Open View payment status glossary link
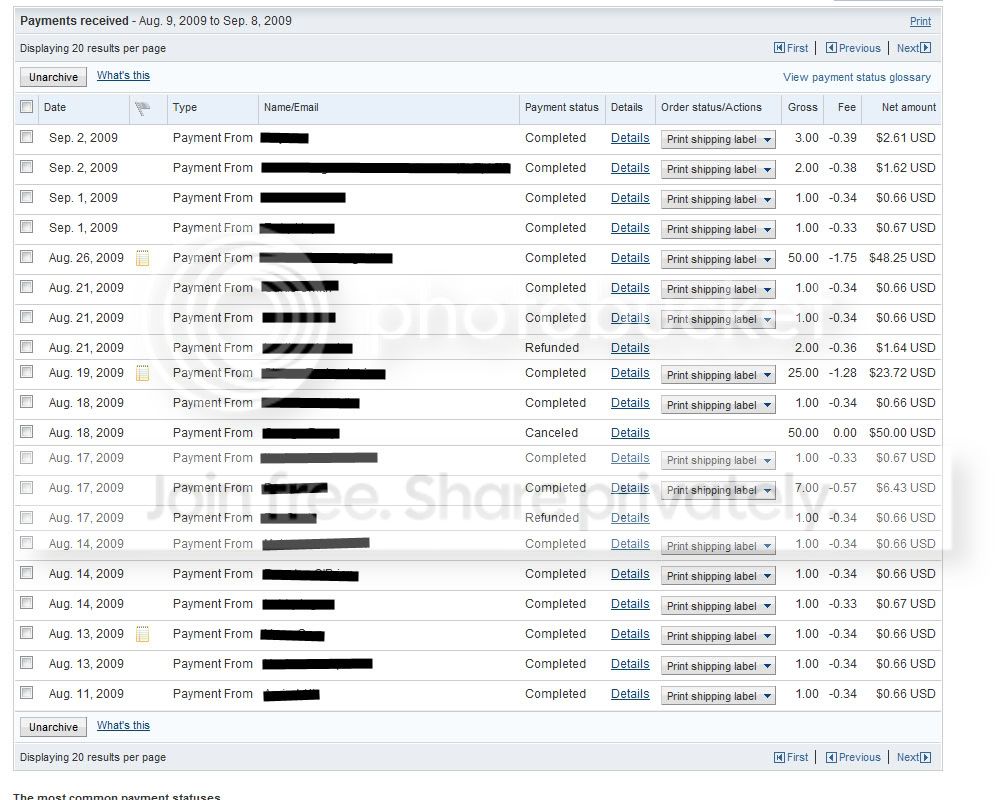This screenshot has height=800, width=1000. pyautogui.click(x=857, y=77)
